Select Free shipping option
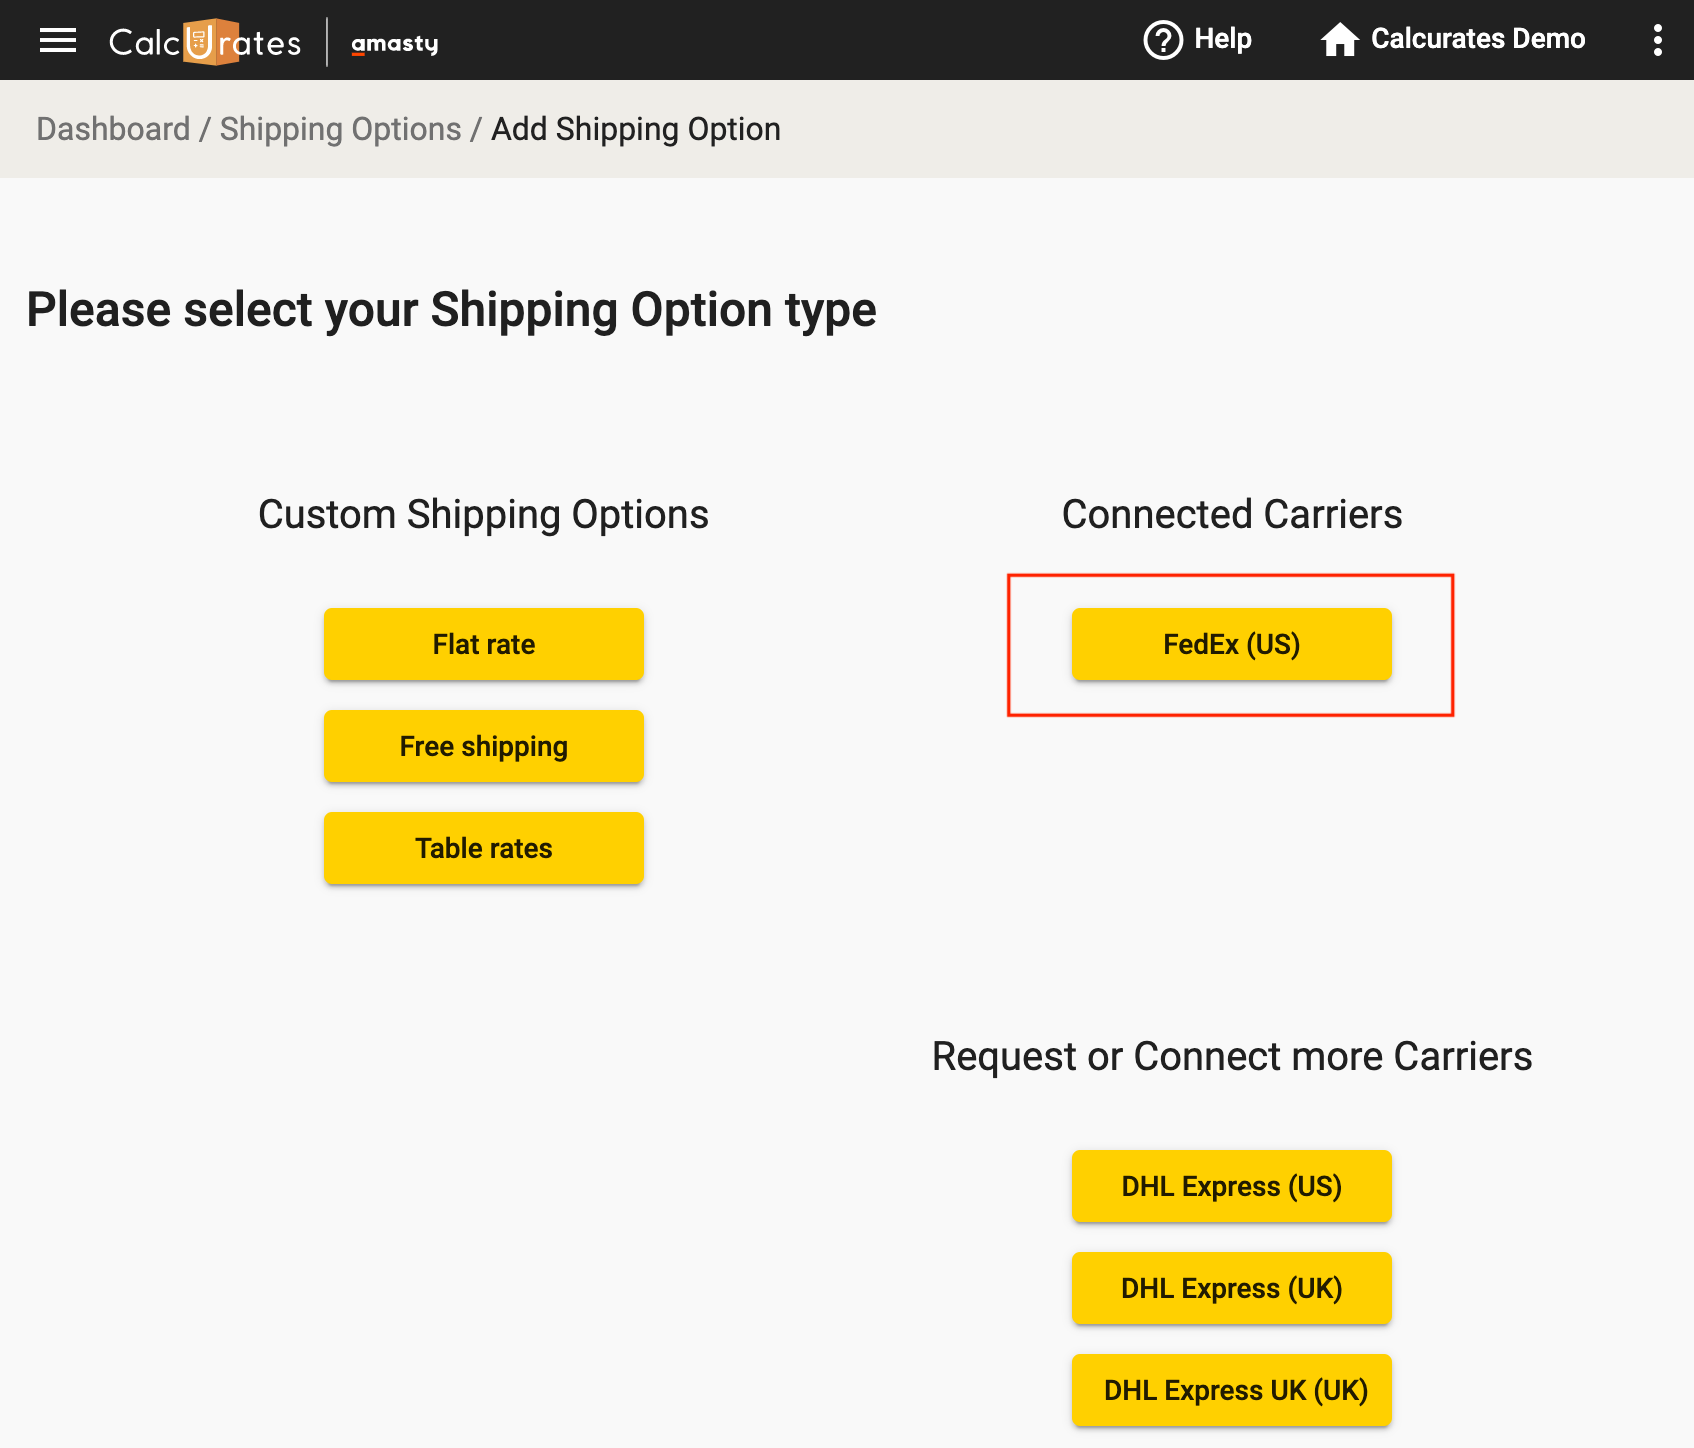Viewport: 1694px width, 1448px height. (484, 746)
